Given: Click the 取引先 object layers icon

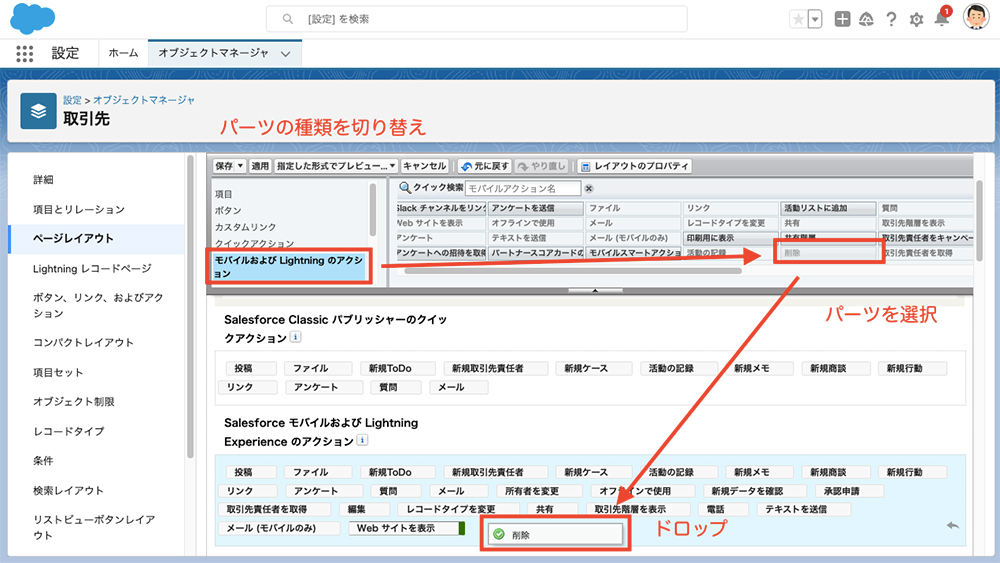Looking at the screenshot, I should [x=38, y=111].
